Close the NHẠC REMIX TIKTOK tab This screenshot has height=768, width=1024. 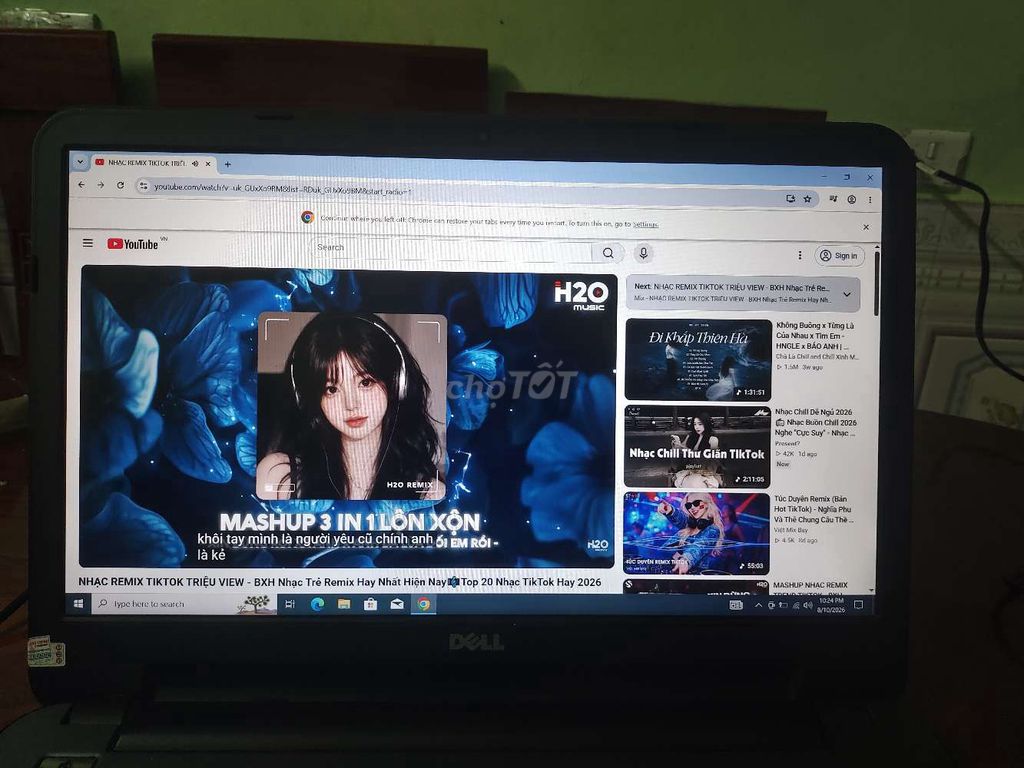coord(208,164)
